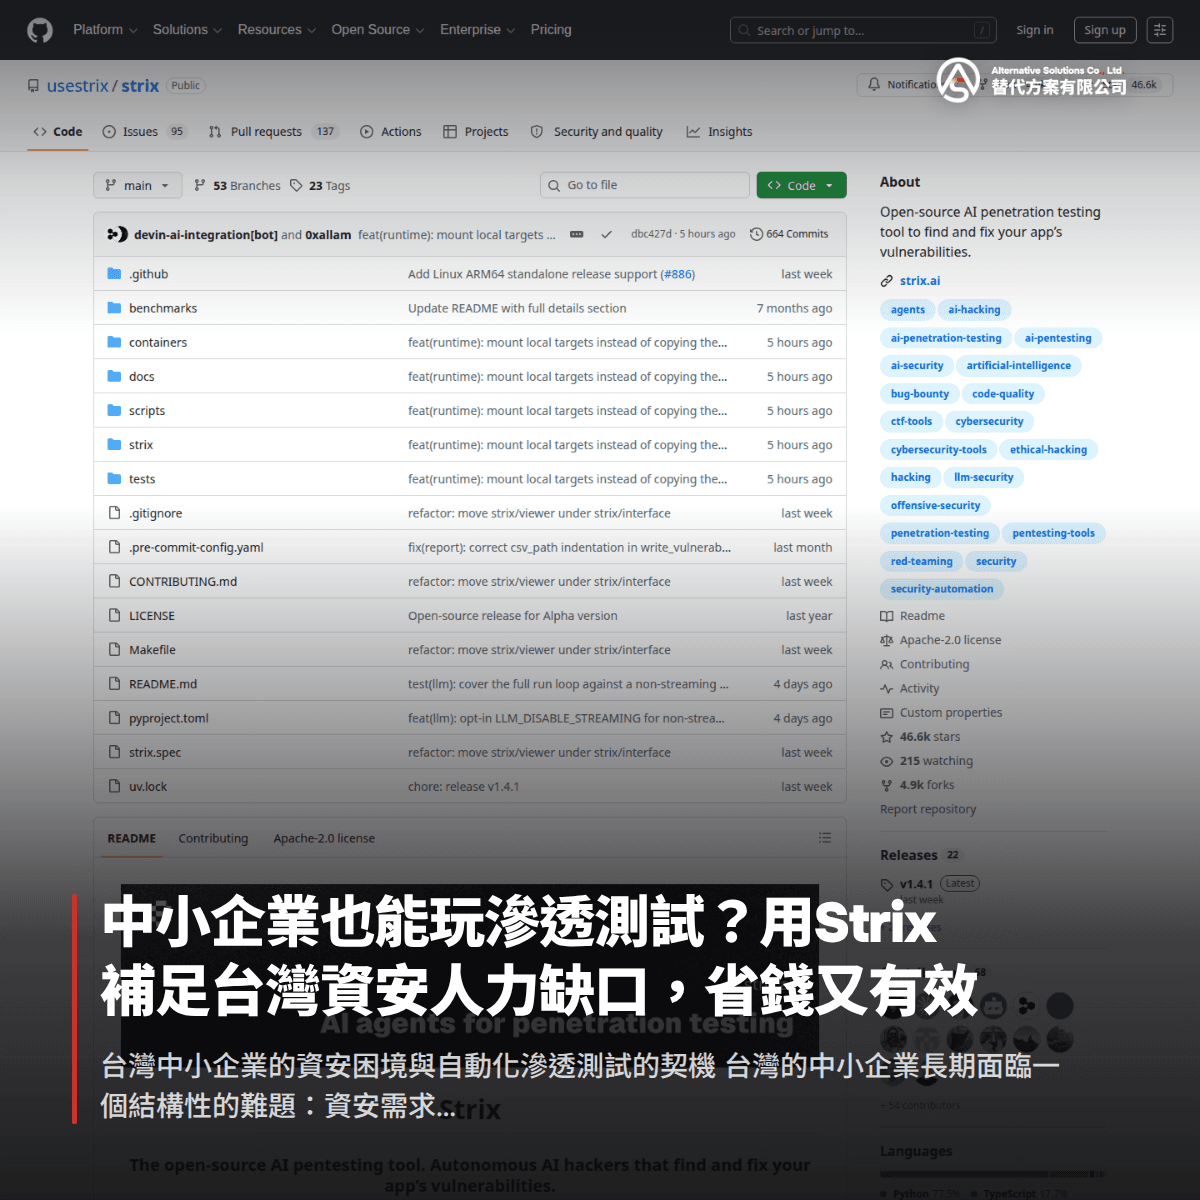Click the Report repository link
This screenshot has height=1200, width=1200.
[x=928, y=809]
